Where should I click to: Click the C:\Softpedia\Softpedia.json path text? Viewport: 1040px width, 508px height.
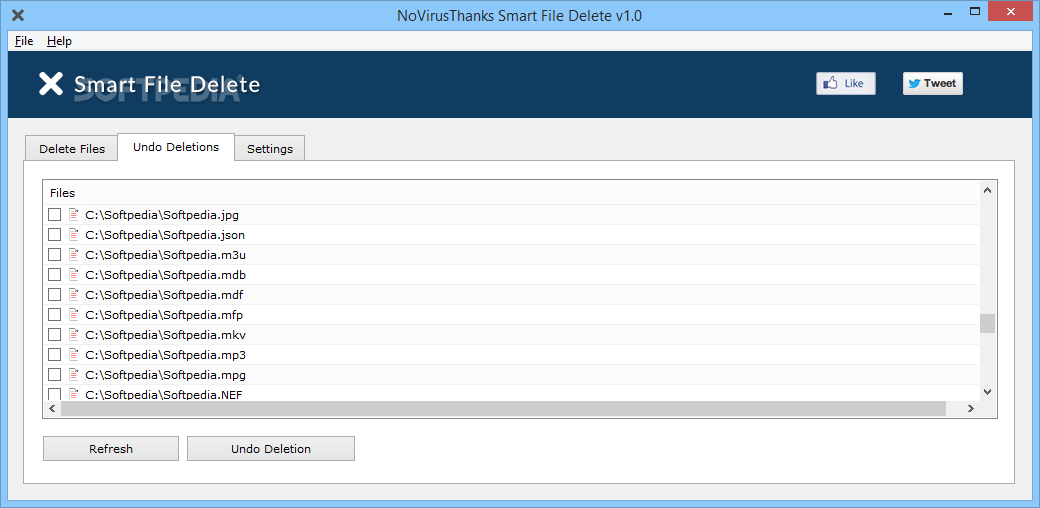(165, 235)
